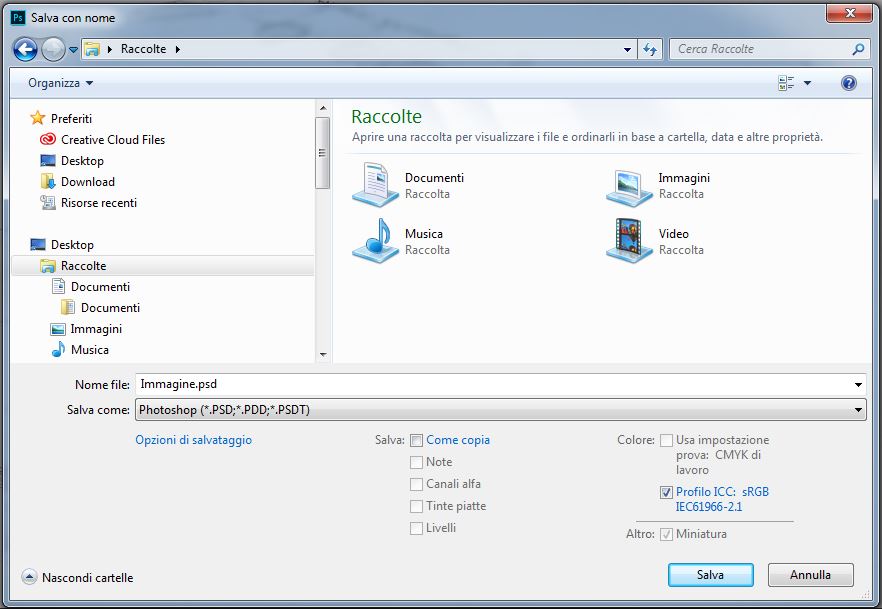Select Download in the navigation pane
This screenshot has height=609, width=882.
point(87,182)
